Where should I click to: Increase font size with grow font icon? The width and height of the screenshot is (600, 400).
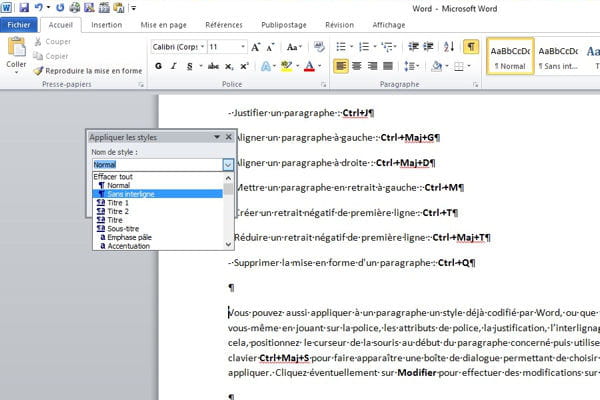[x=256, y=47]
